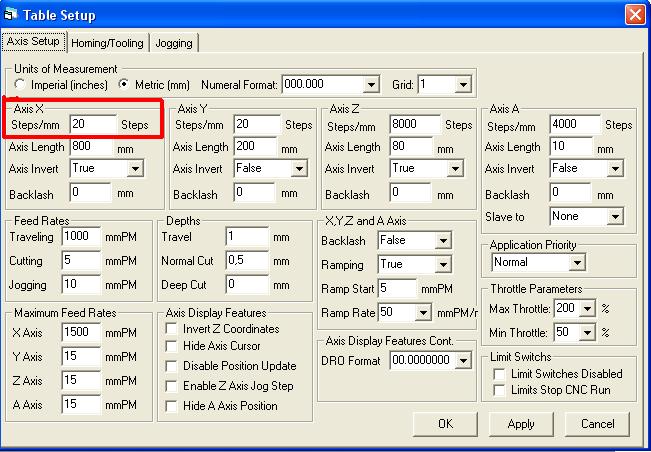This screenshot has height=452, width=651.
Task: Select the Metric (mm) radio button
Action: [x=125, y=85]
